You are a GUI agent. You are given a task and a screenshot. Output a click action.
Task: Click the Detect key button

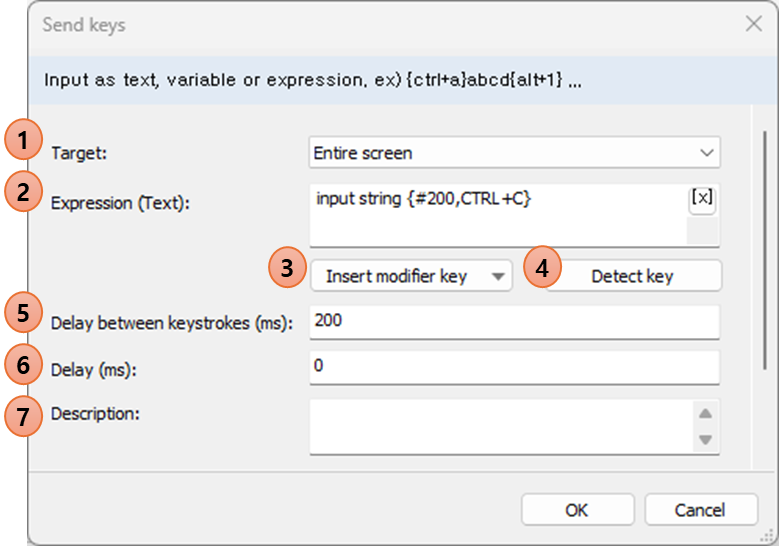coord(632,276)
